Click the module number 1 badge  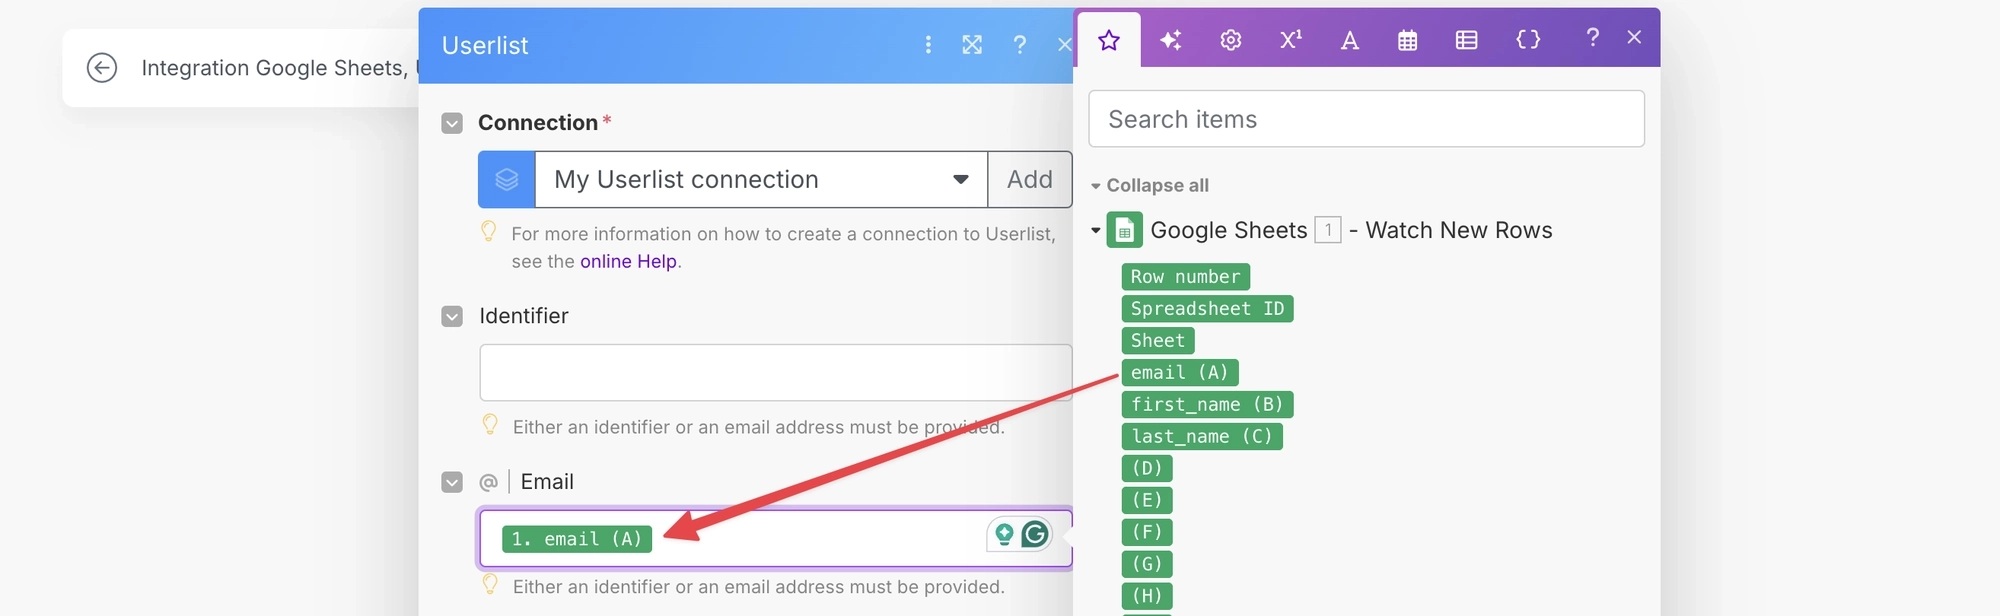[x=1327, y=230]
